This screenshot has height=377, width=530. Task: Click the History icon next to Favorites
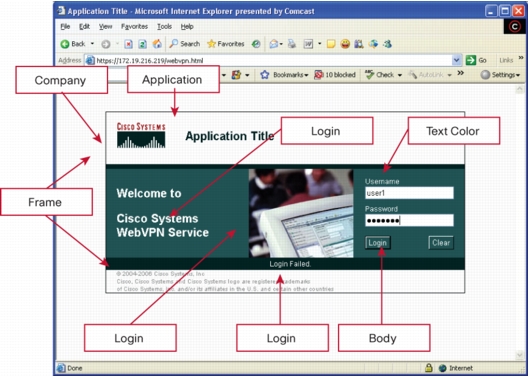point(256,44)
